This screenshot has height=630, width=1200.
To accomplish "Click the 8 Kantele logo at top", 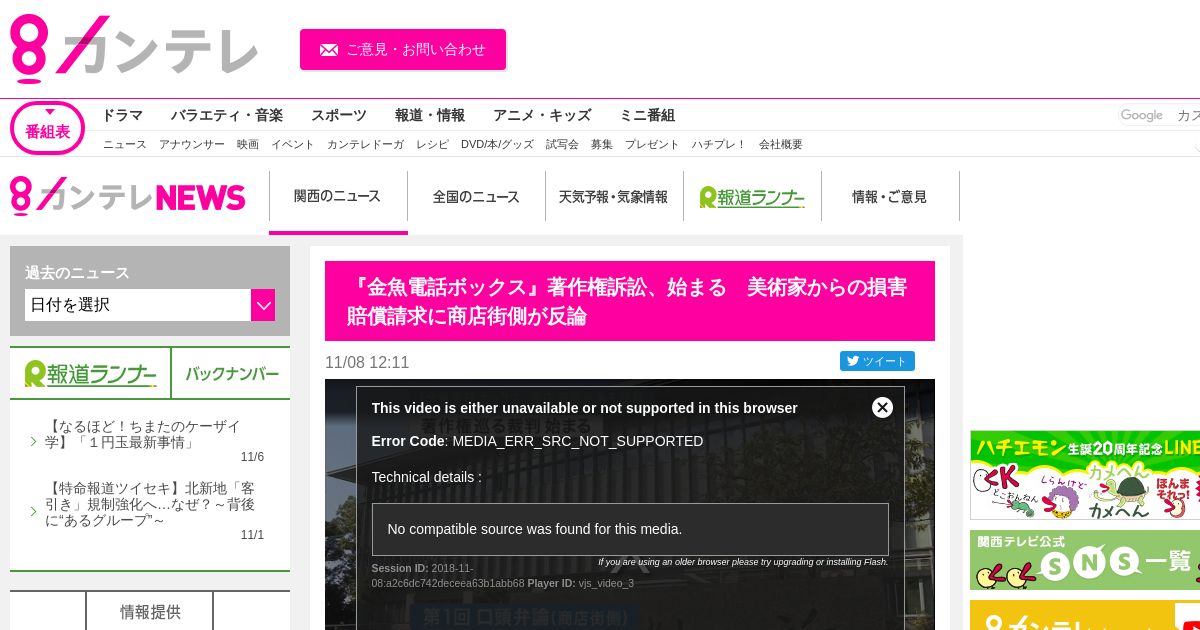I will click(134, 48).
